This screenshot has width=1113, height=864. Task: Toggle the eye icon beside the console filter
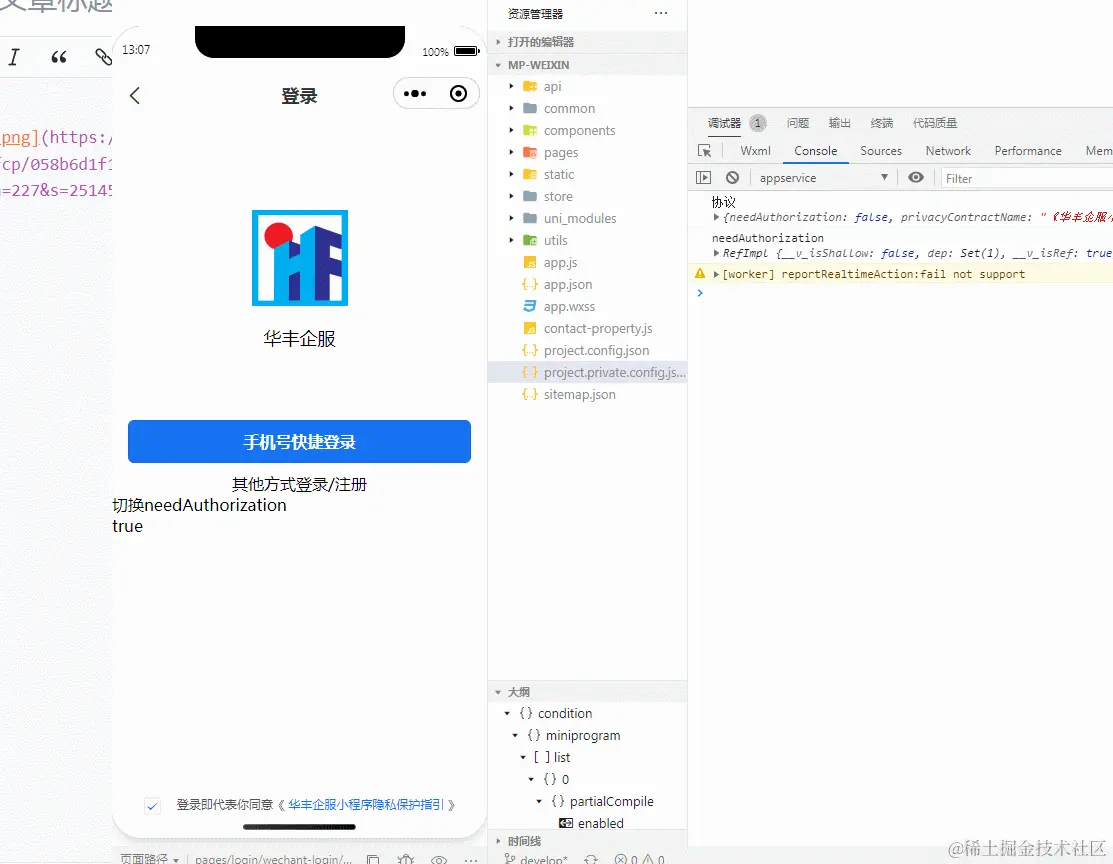916,177
